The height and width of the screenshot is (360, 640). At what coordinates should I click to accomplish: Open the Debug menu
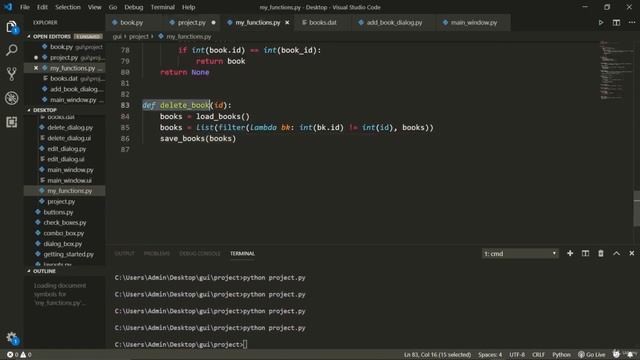[134, 7]
